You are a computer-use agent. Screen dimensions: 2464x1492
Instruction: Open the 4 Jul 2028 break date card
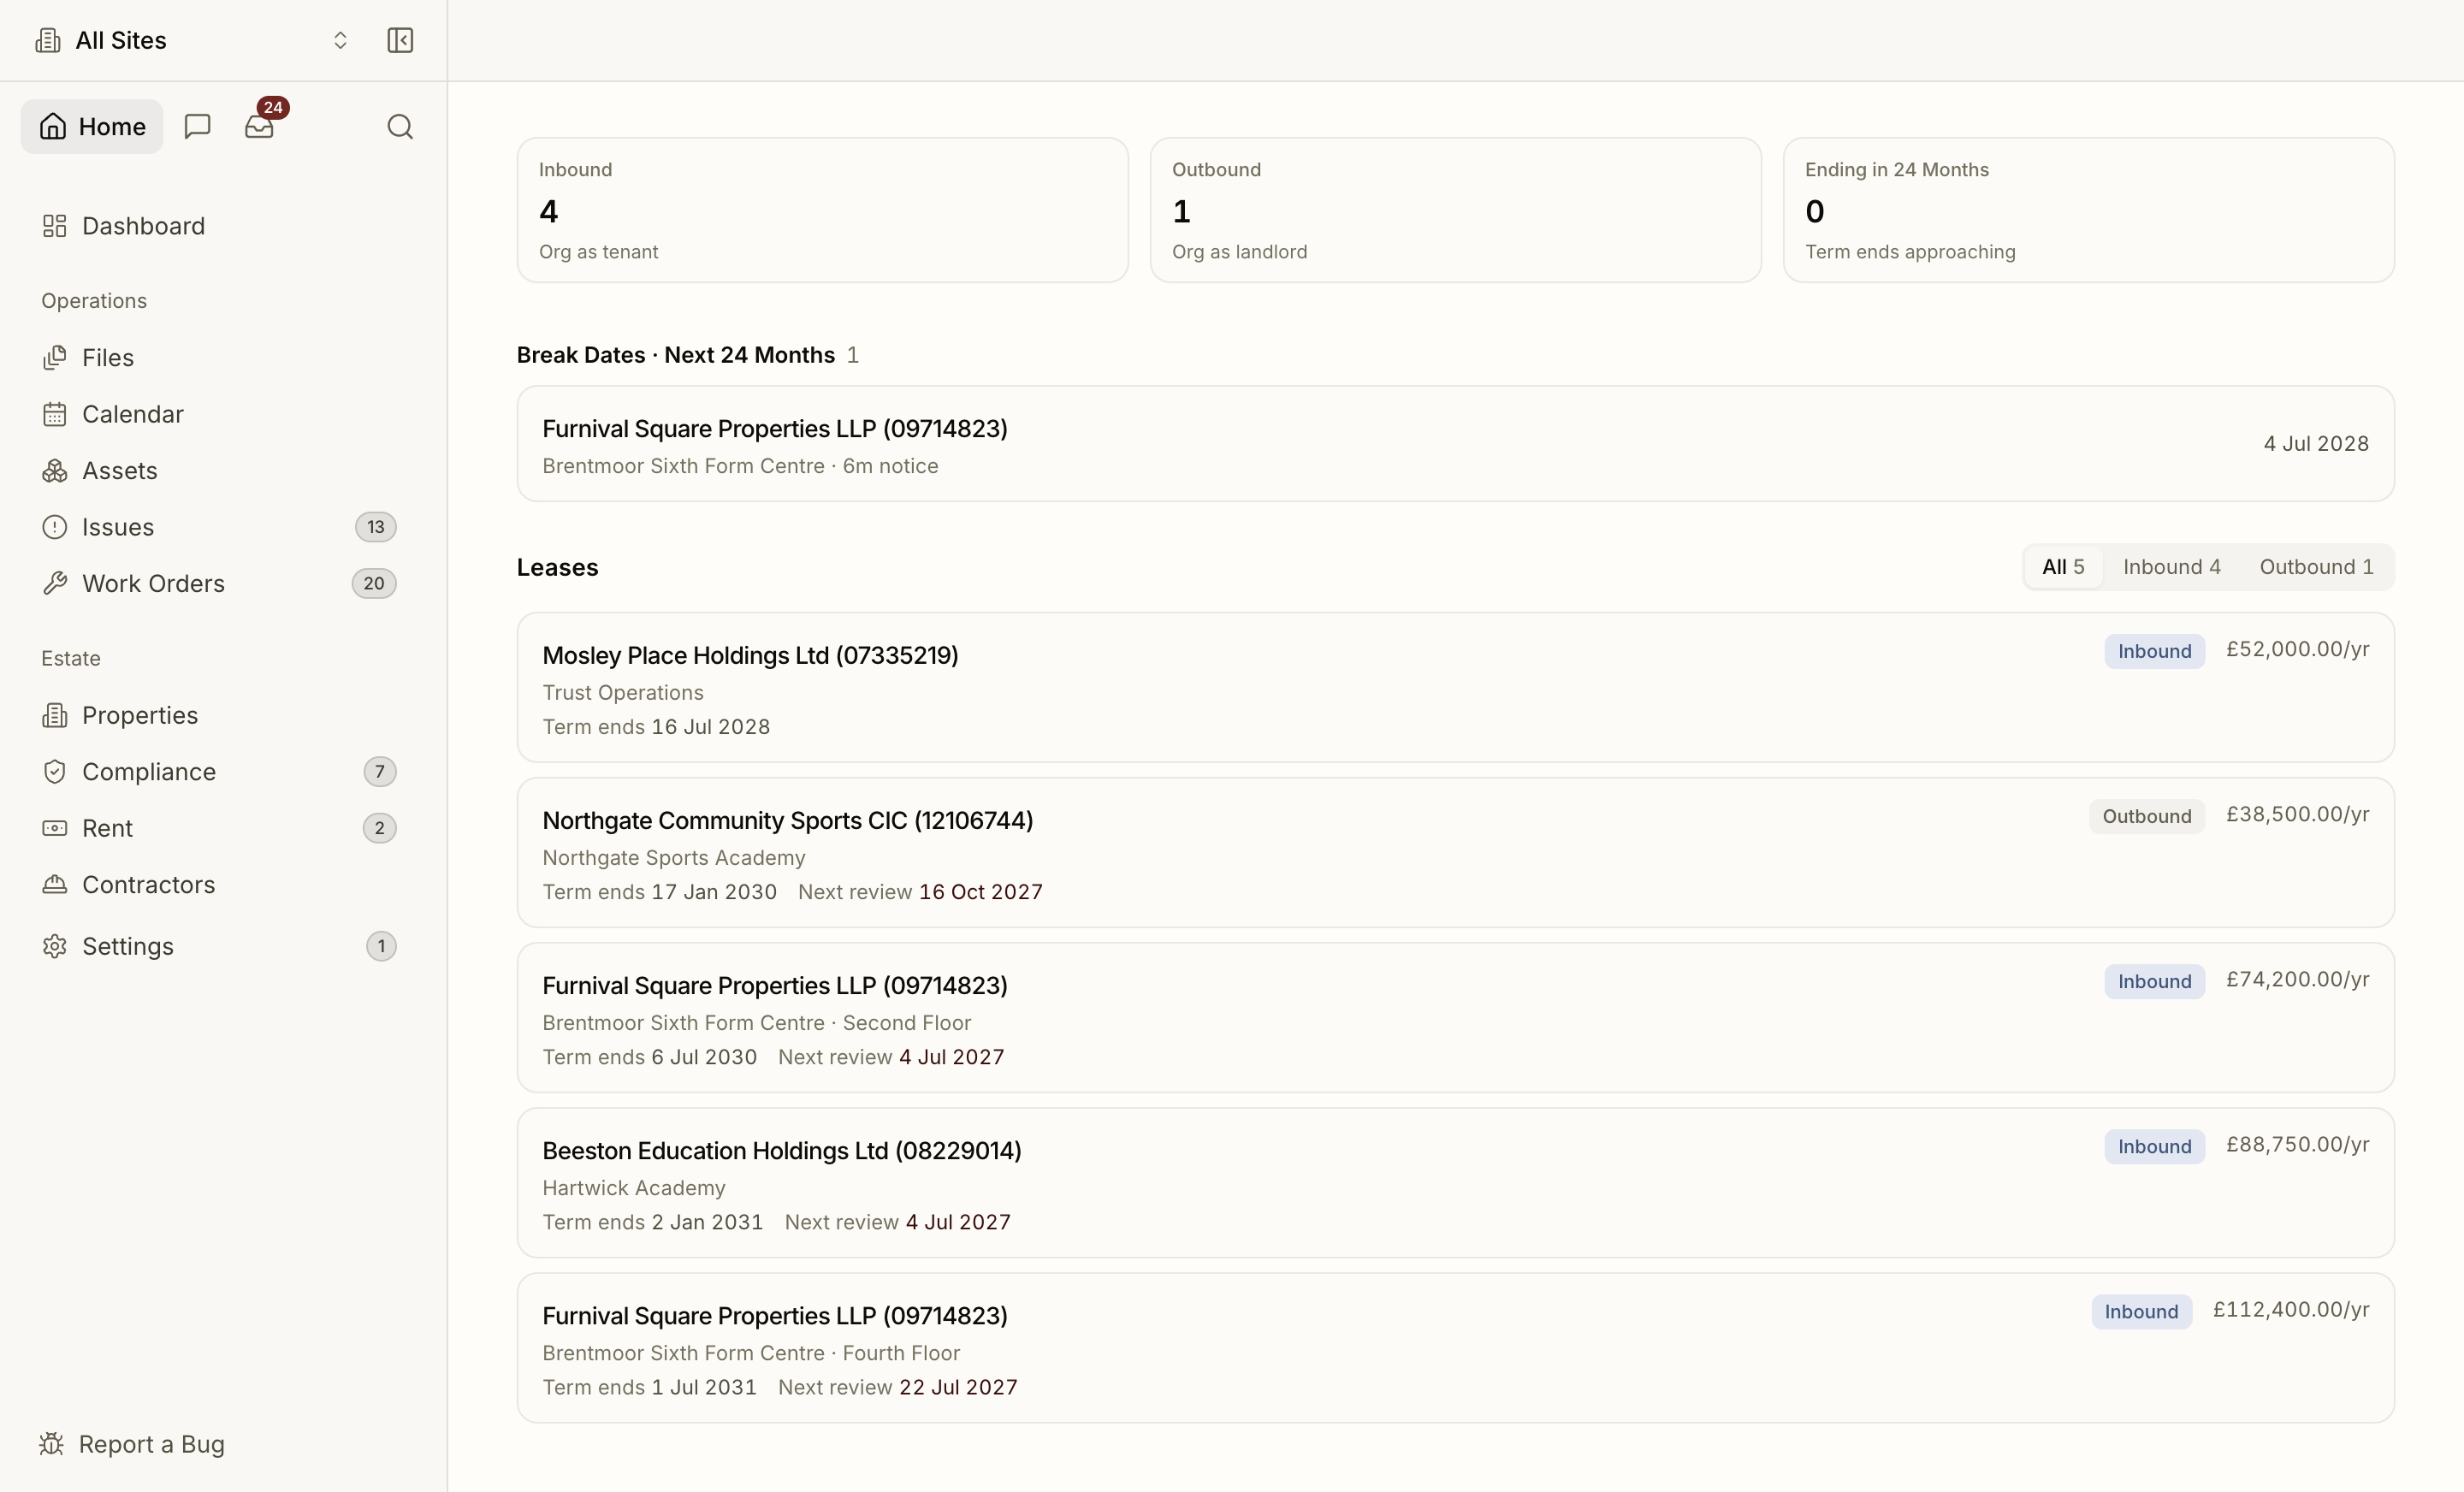click(1455, 444)
